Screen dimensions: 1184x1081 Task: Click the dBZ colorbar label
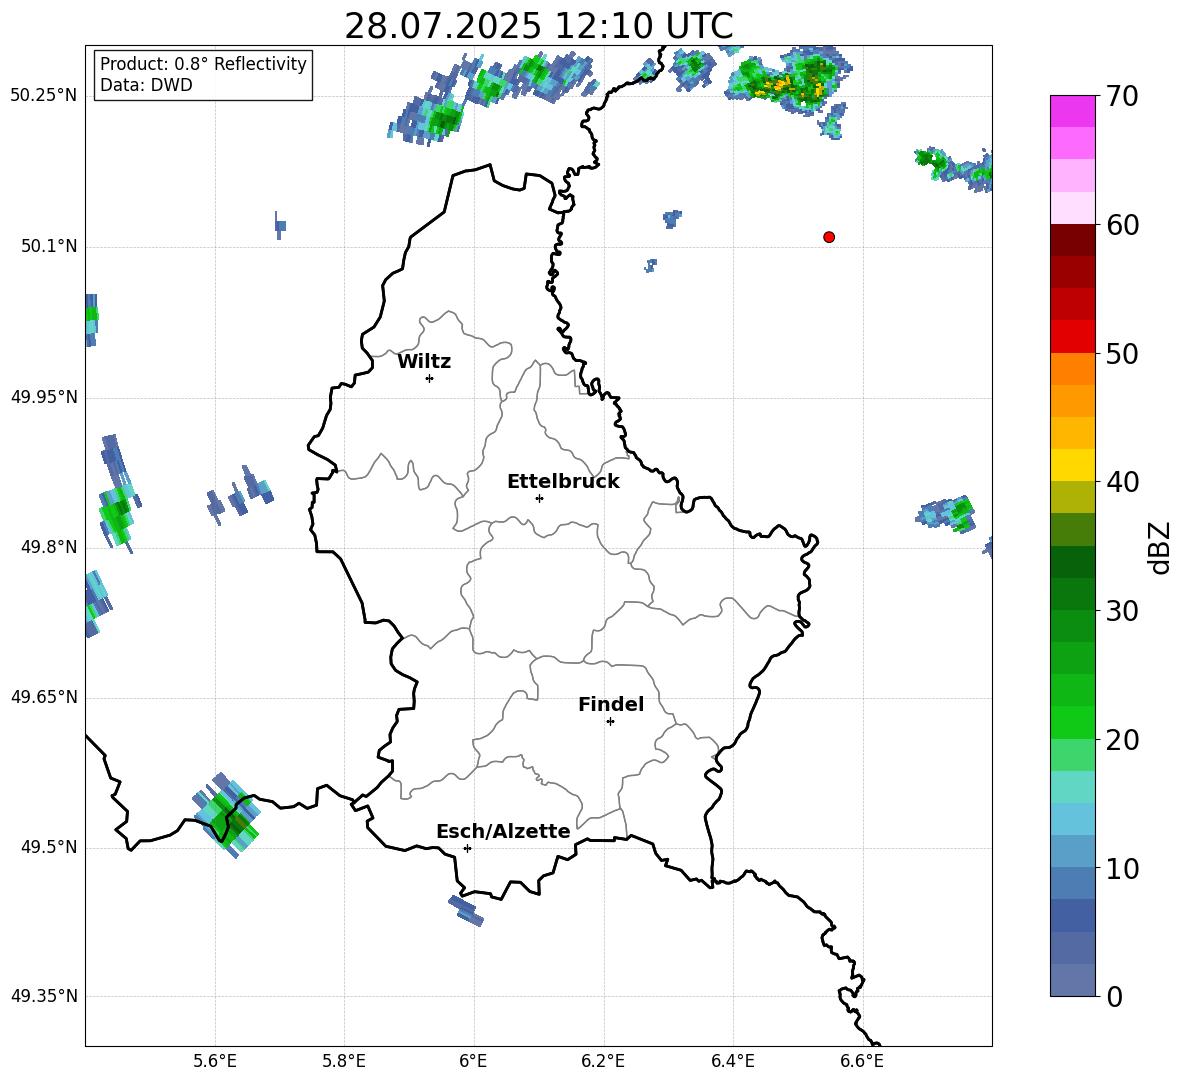(x=1161, y=547)
